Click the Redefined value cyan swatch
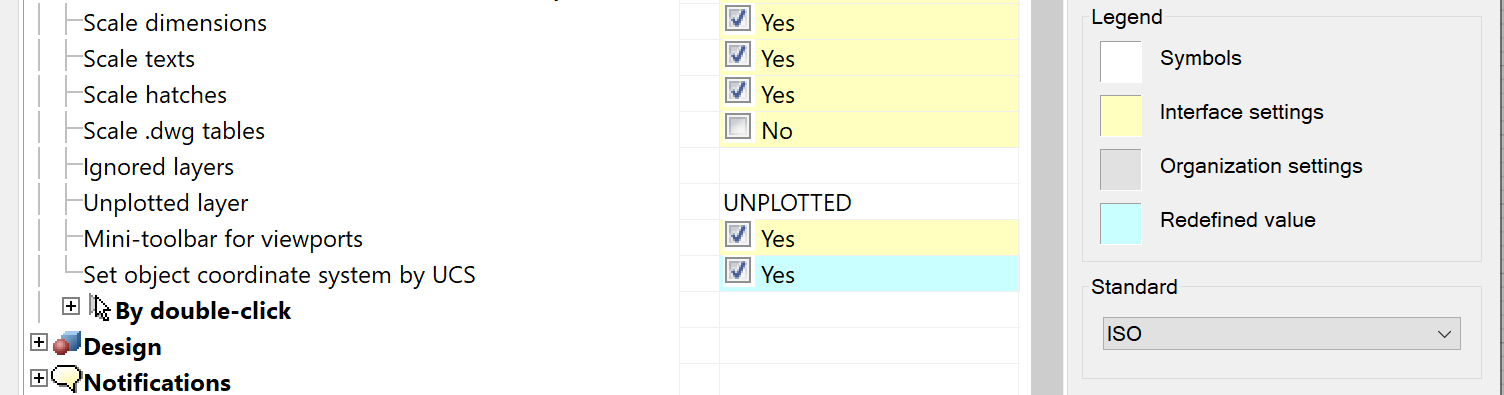Viewport: 1504px width, 395px height. (x=1121, y=223)
